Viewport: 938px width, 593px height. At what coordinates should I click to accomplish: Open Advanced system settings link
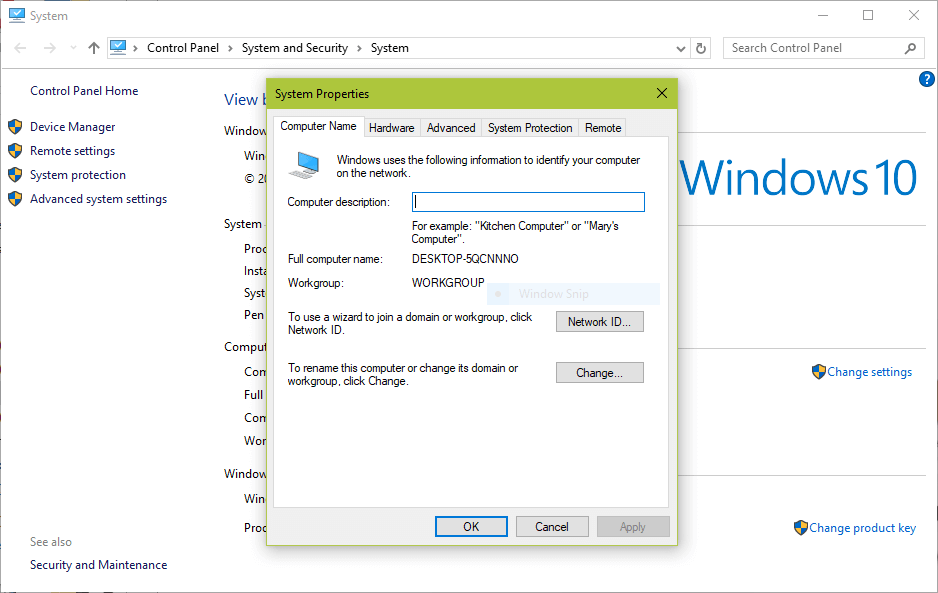click(x=99, y=199)
